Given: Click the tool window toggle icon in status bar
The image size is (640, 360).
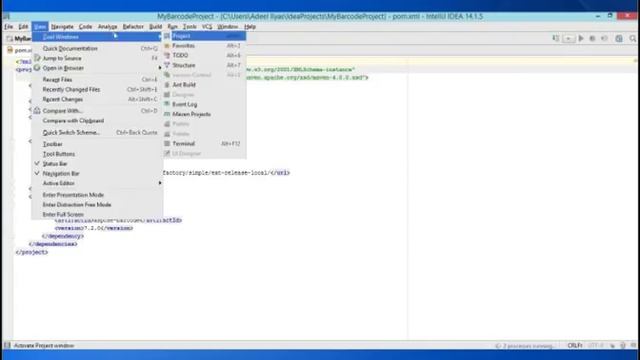Looking at the screenshot, I should 7,345.
